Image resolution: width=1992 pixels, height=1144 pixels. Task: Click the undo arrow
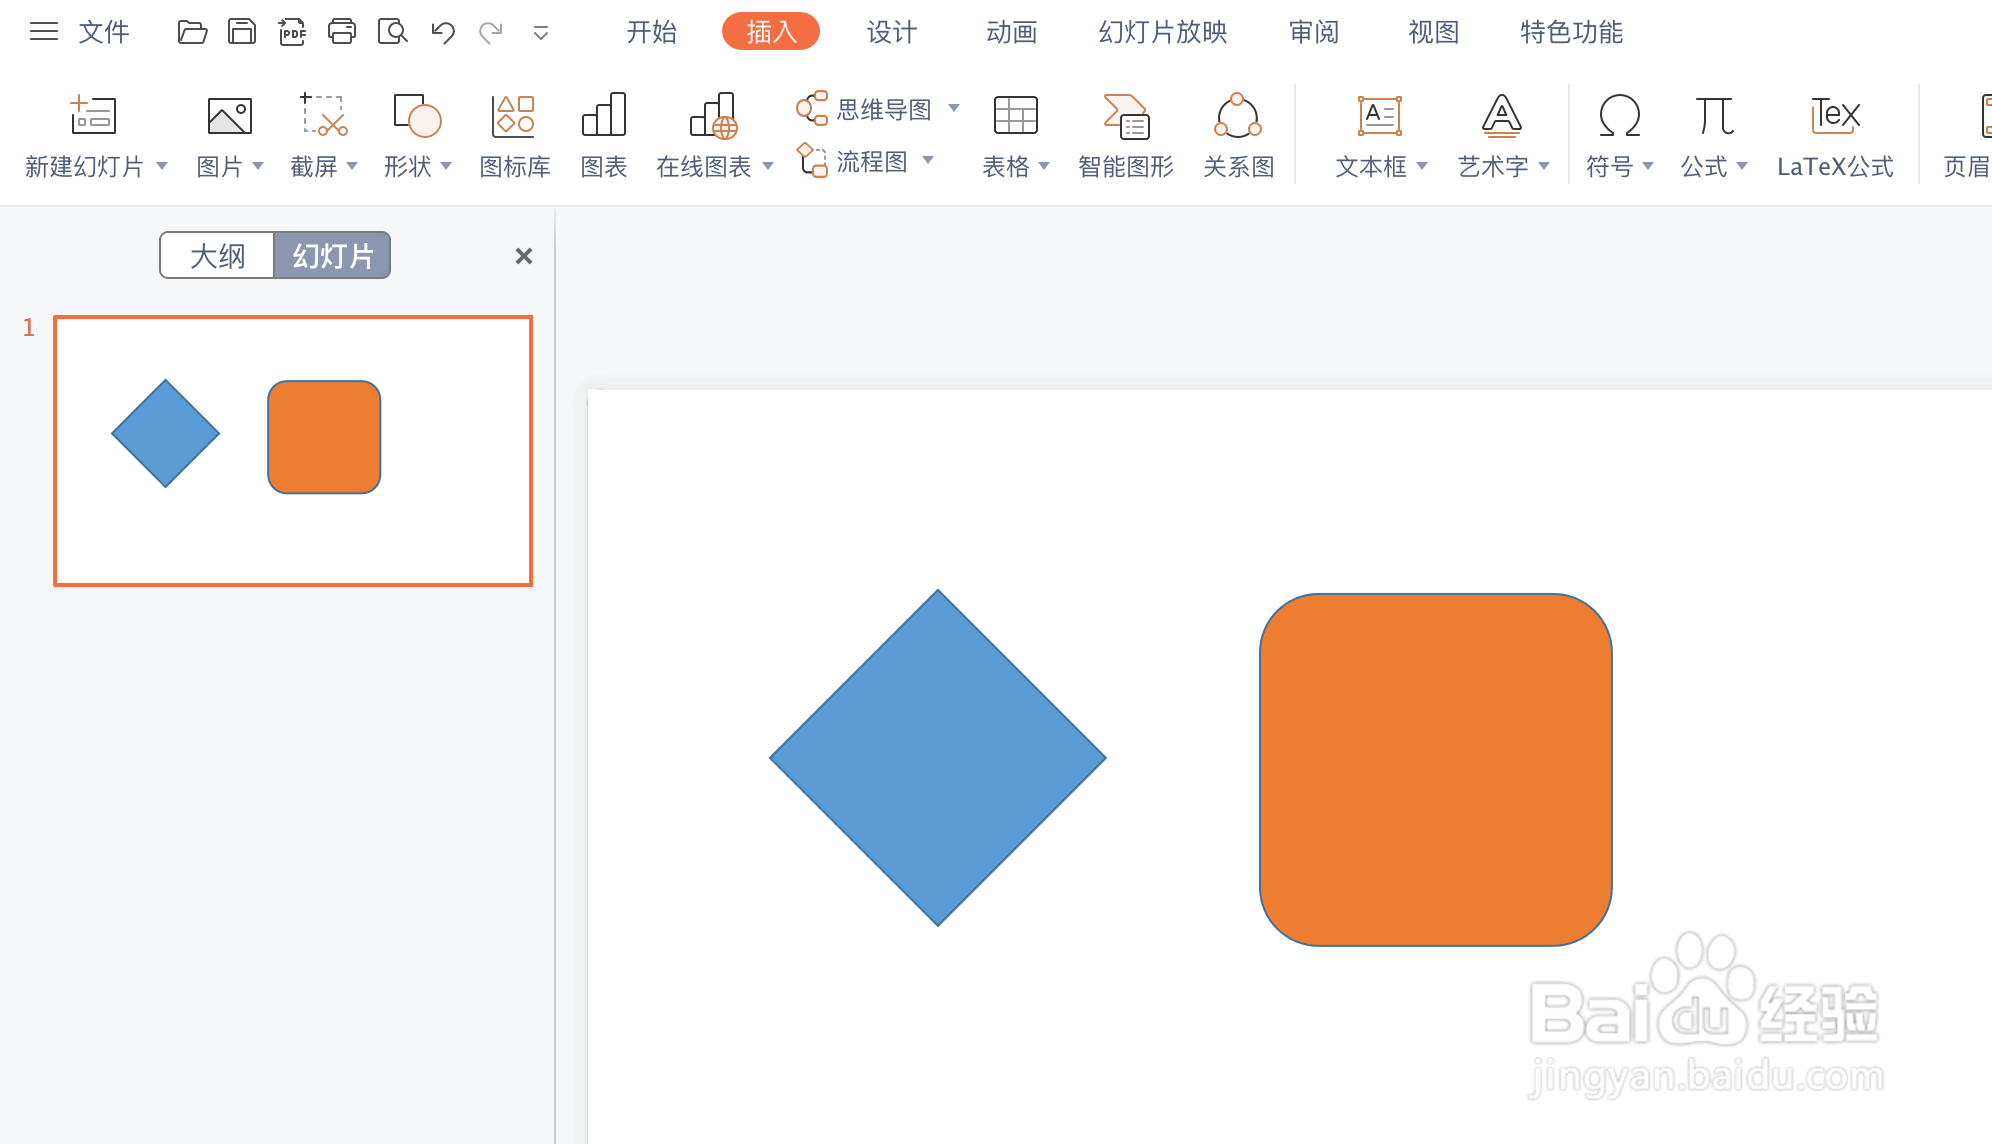pos(443,32)
